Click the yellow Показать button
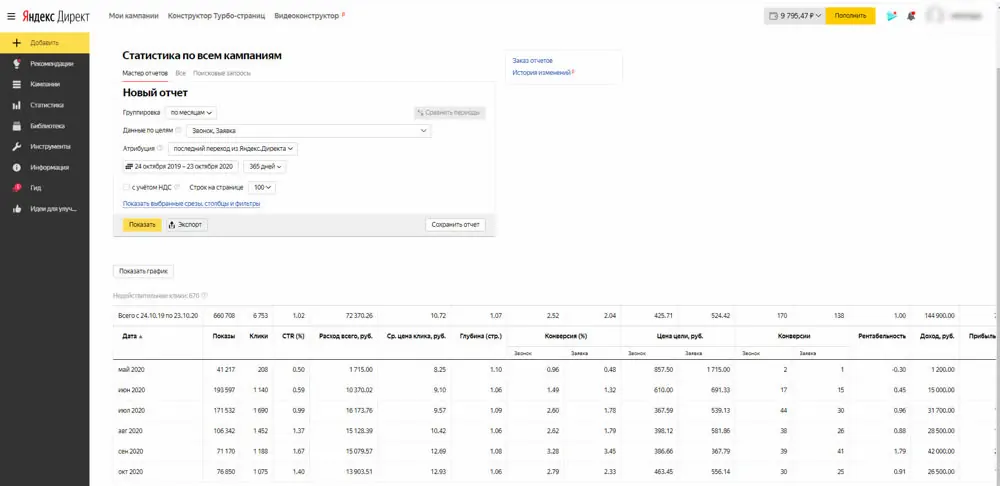Screen dimensions: 1000x486 [x=142, y=225]
